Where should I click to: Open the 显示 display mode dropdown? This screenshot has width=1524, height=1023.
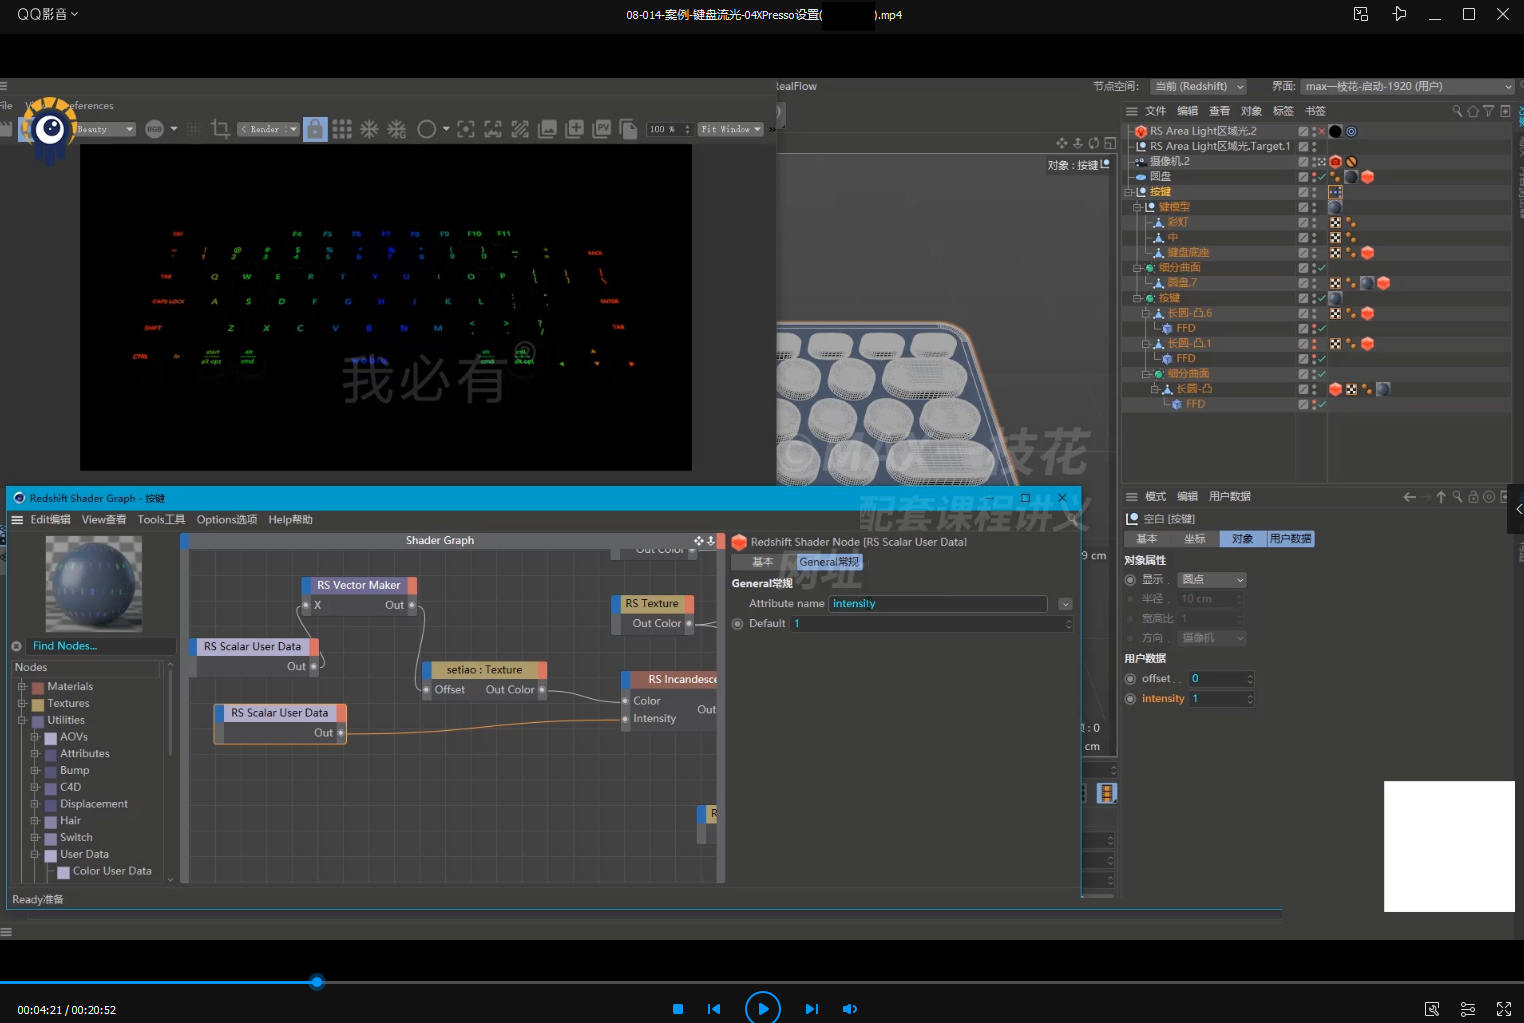1212,580
